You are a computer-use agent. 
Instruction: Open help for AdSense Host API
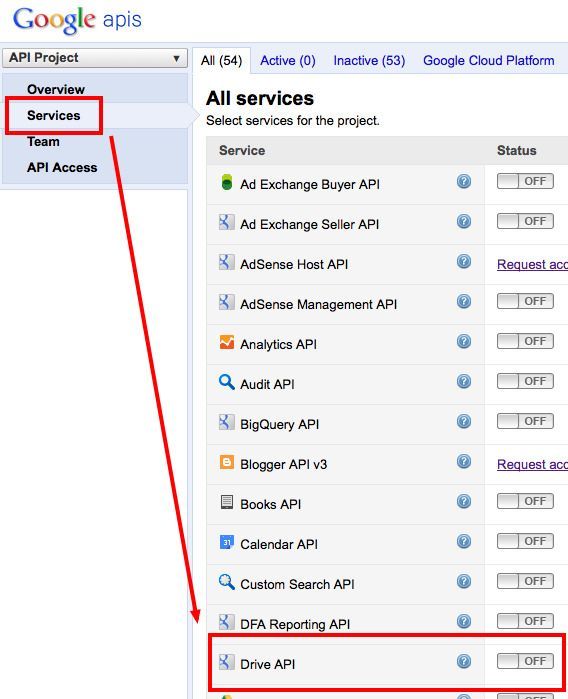(x=464, y=261)
